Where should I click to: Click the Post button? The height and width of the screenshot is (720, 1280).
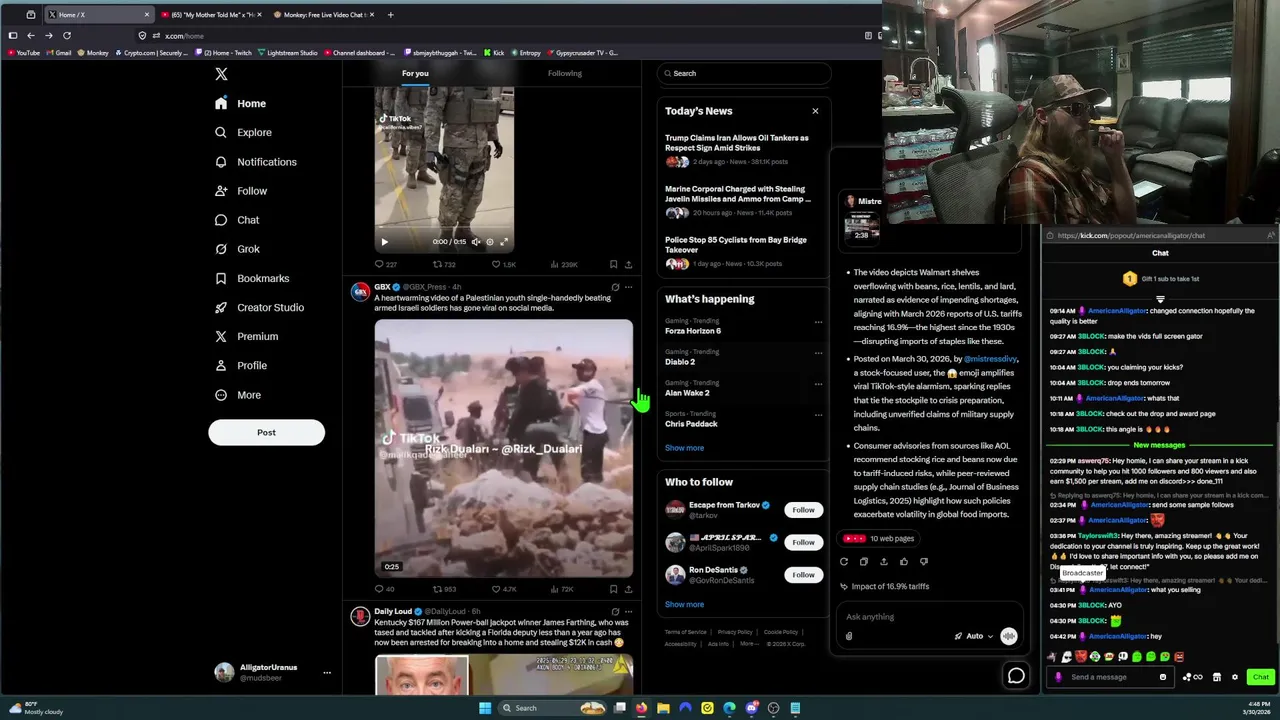tap(266, 432)
